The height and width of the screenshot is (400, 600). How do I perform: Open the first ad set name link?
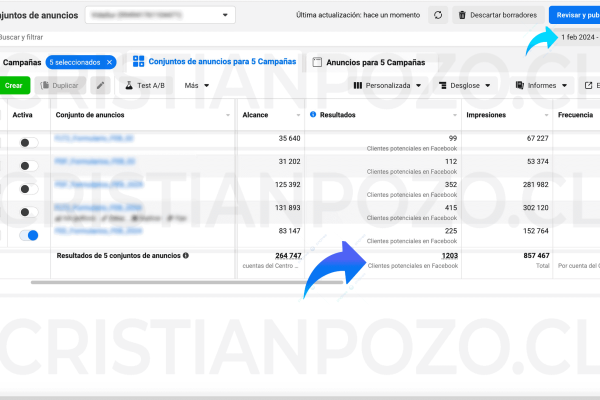point(94,138)
